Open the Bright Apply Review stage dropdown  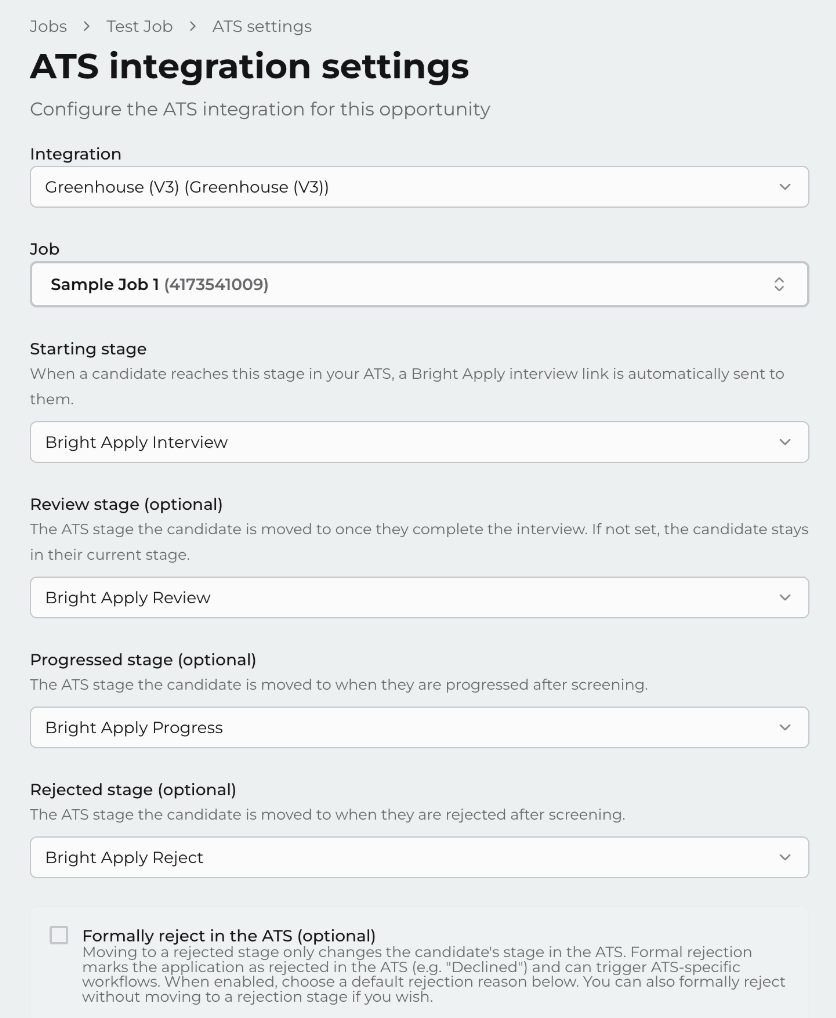[419, 597]
